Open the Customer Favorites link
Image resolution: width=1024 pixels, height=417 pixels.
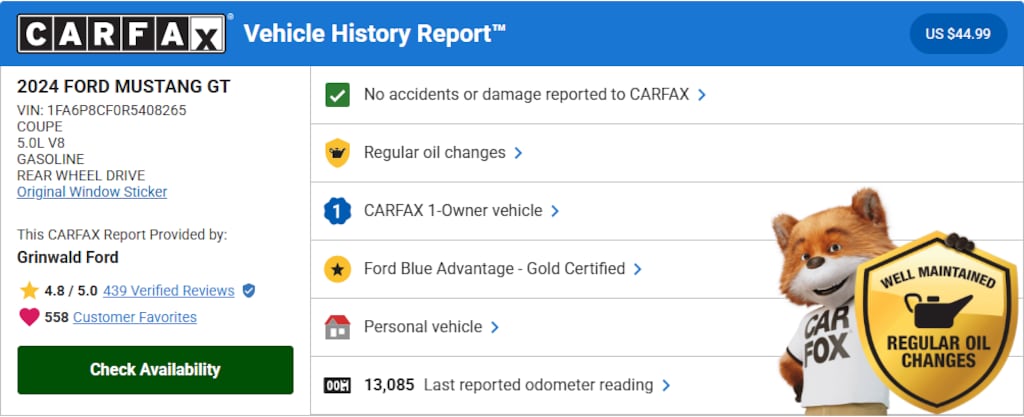pyautogui.click(x=135, y=317)
